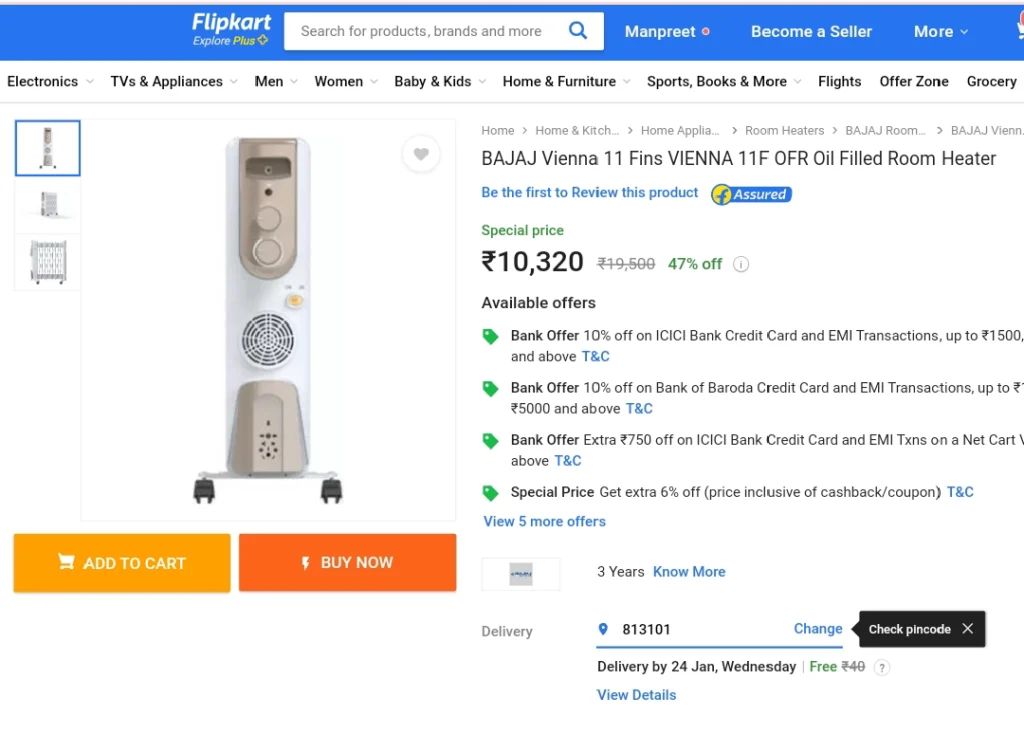
Task: Add heater to wishlist heart icon
Action: [421, 154]
